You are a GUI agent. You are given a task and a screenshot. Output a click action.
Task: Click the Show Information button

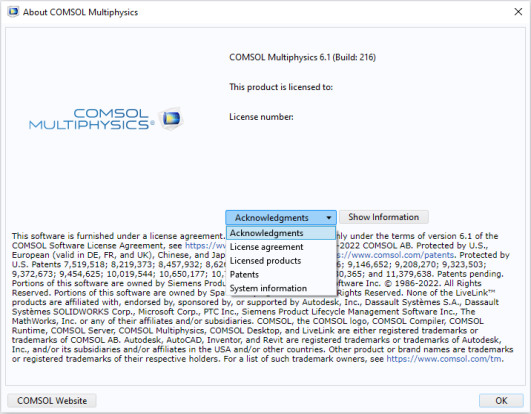click(x=384, y=217)
